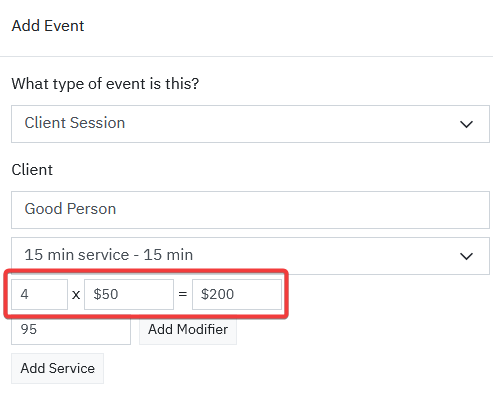Click the quantity field showing 4
Viewport: 493px width, 395px height.
[x=39, y=294]
